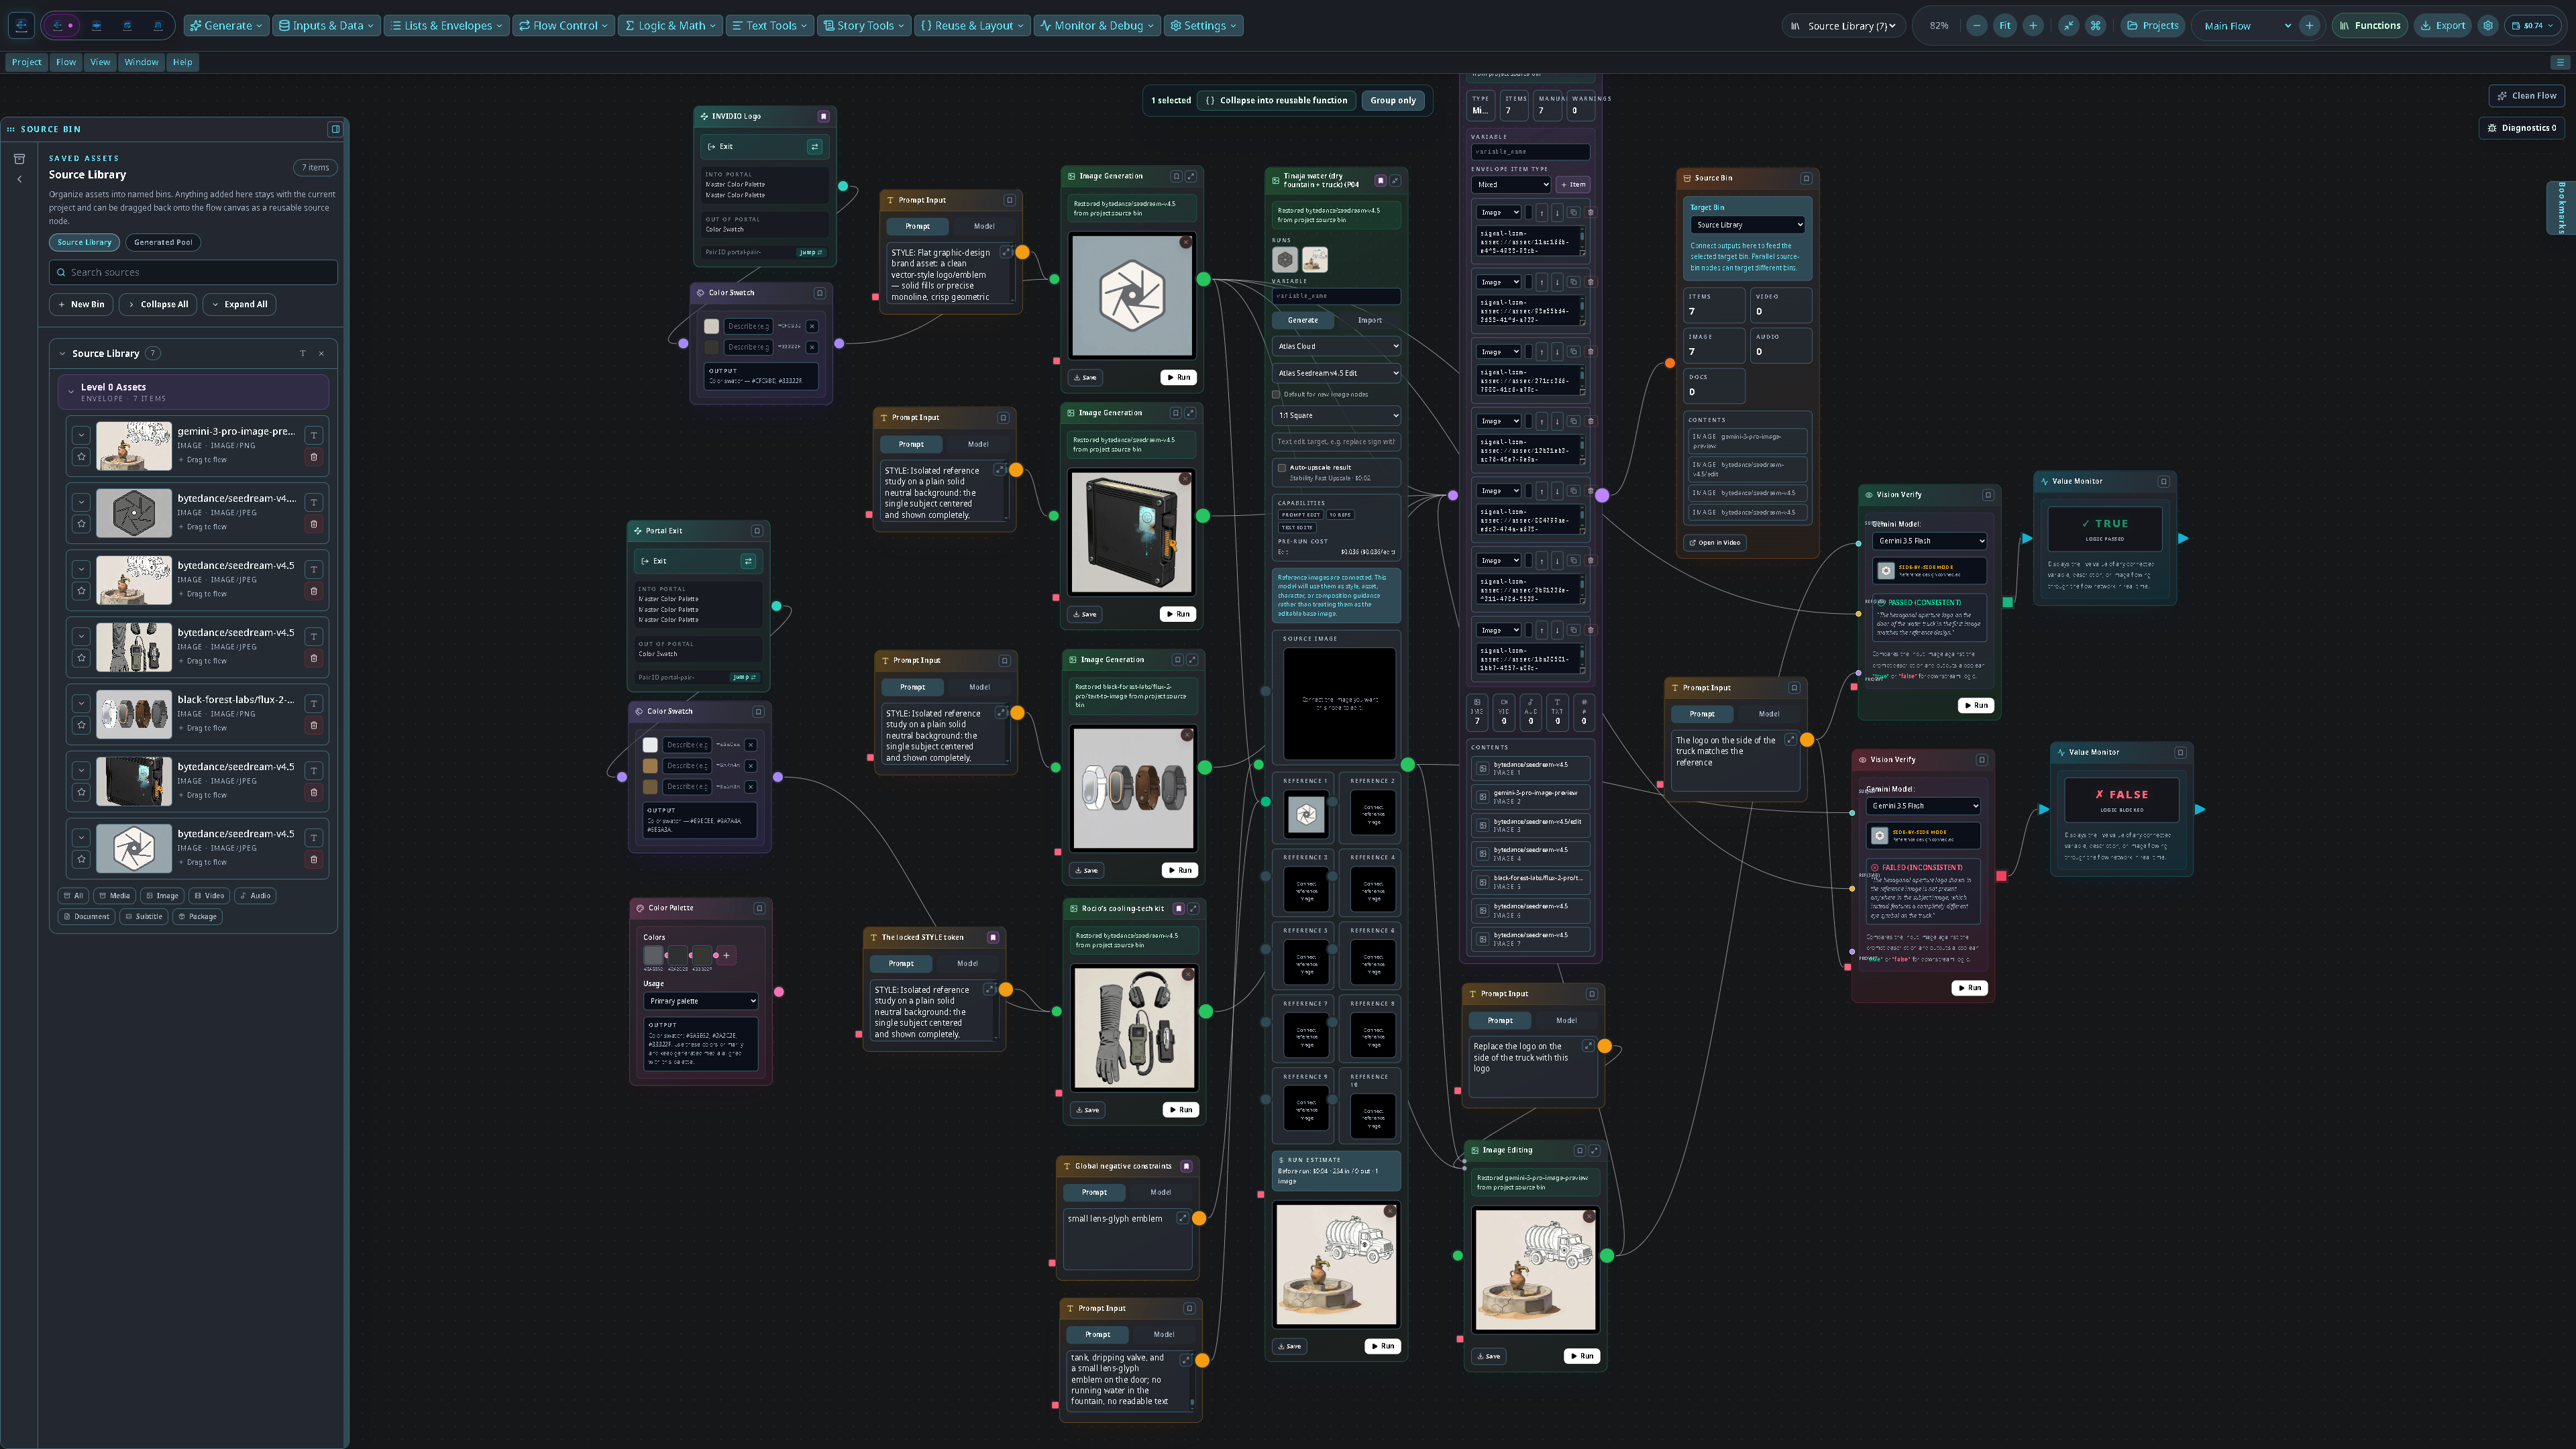
Task: Toggle Default for new image nodes checkbox
Action: point(1276,395)
